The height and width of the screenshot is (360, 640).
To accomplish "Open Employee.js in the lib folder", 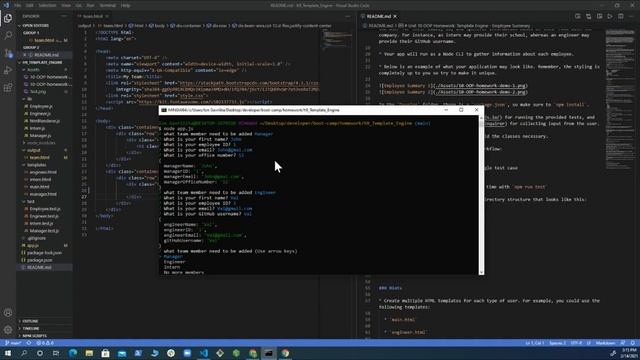I will 40,106.
